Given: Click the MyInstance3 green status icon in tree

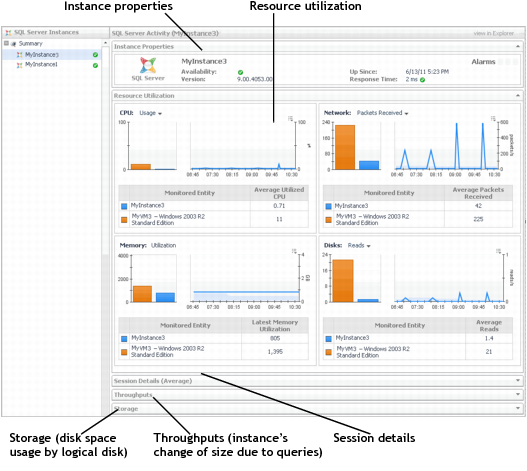Looking at the screenshot, I should pos(95,55).
